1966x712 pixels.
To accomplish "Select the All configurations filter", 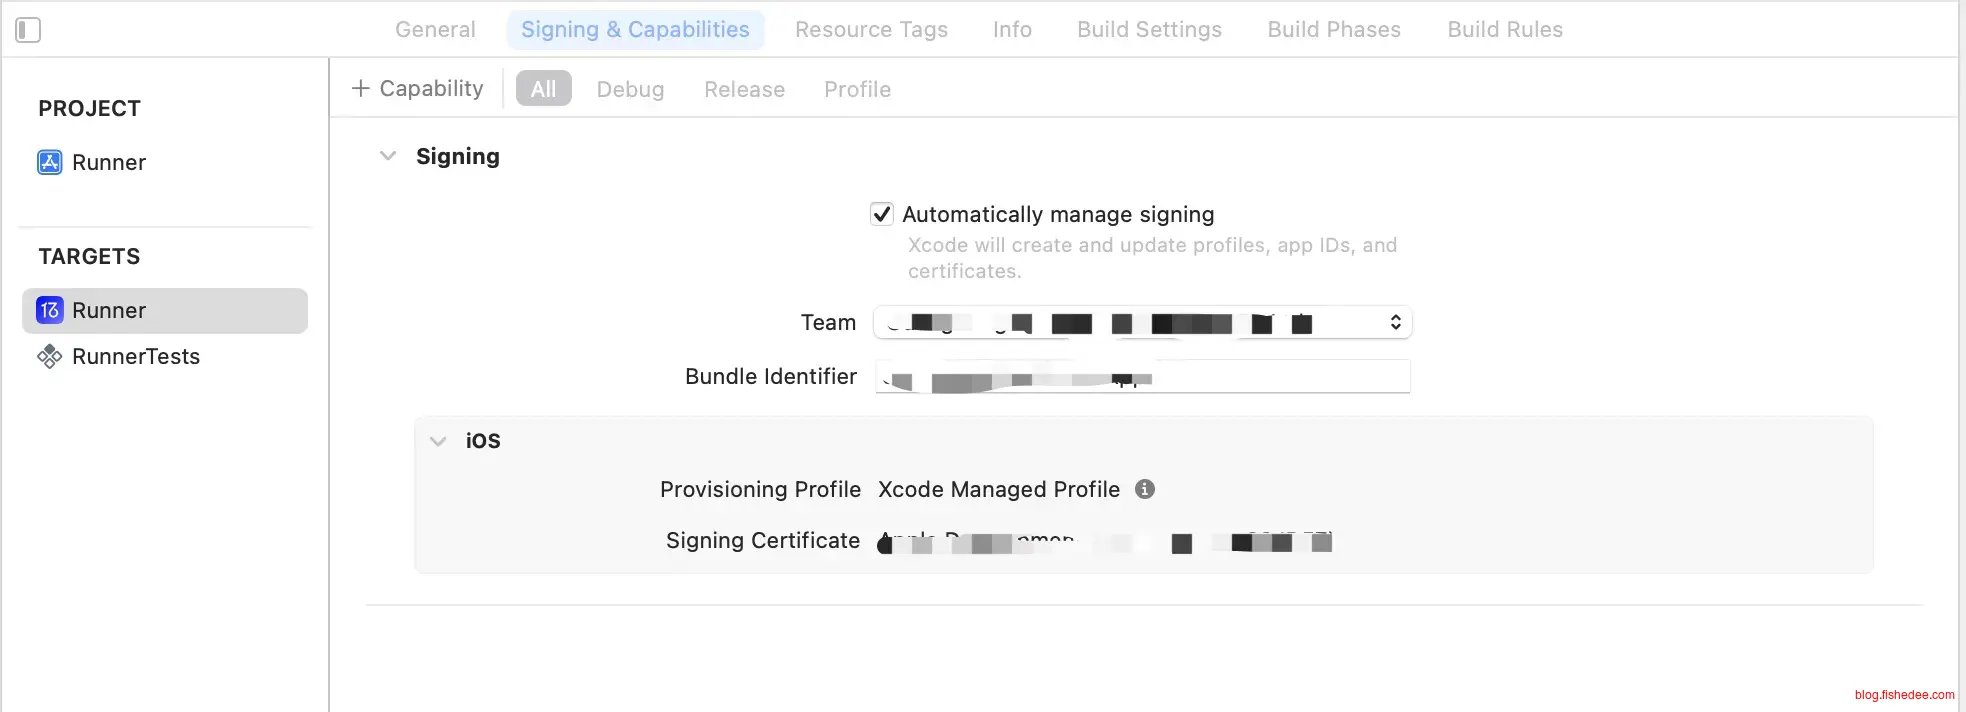I will (x=543, y=89).
